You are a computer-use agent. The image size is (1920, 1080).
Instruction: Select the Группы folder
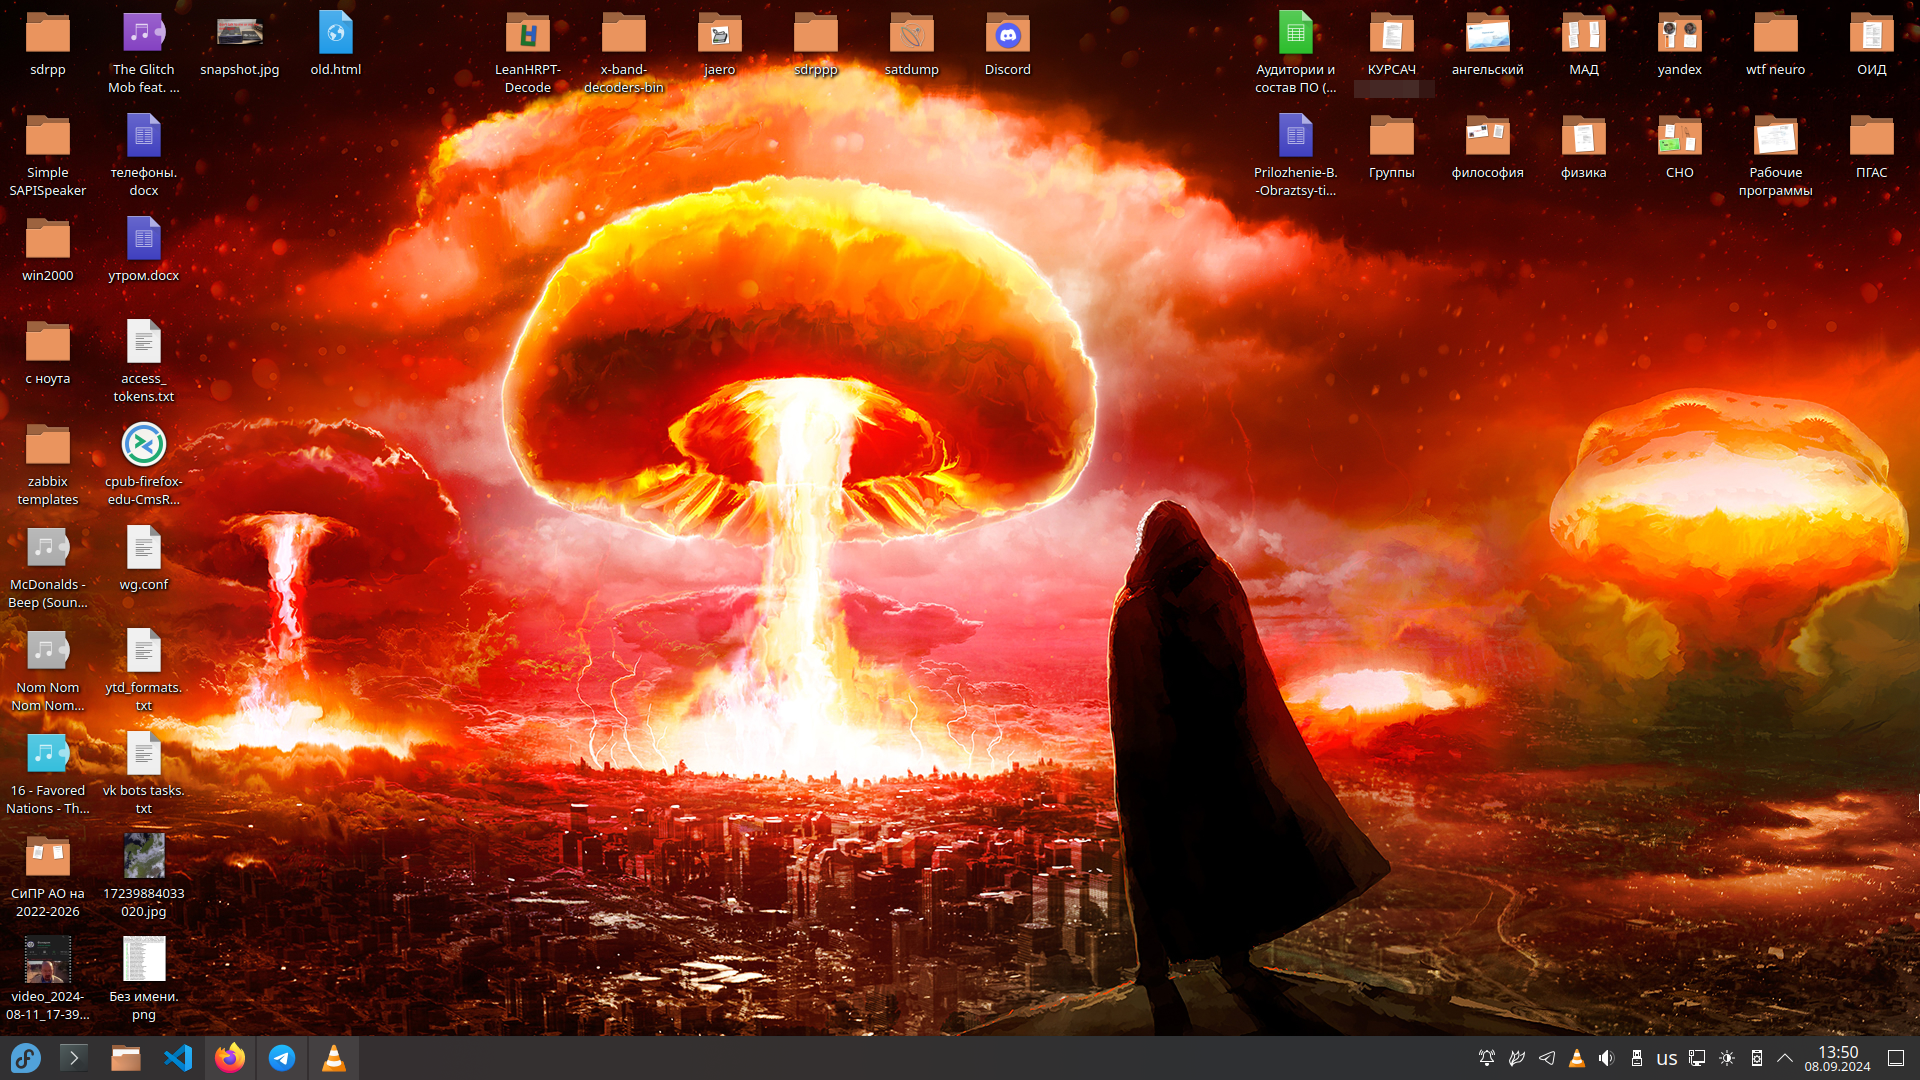[x=1392, y=148]
